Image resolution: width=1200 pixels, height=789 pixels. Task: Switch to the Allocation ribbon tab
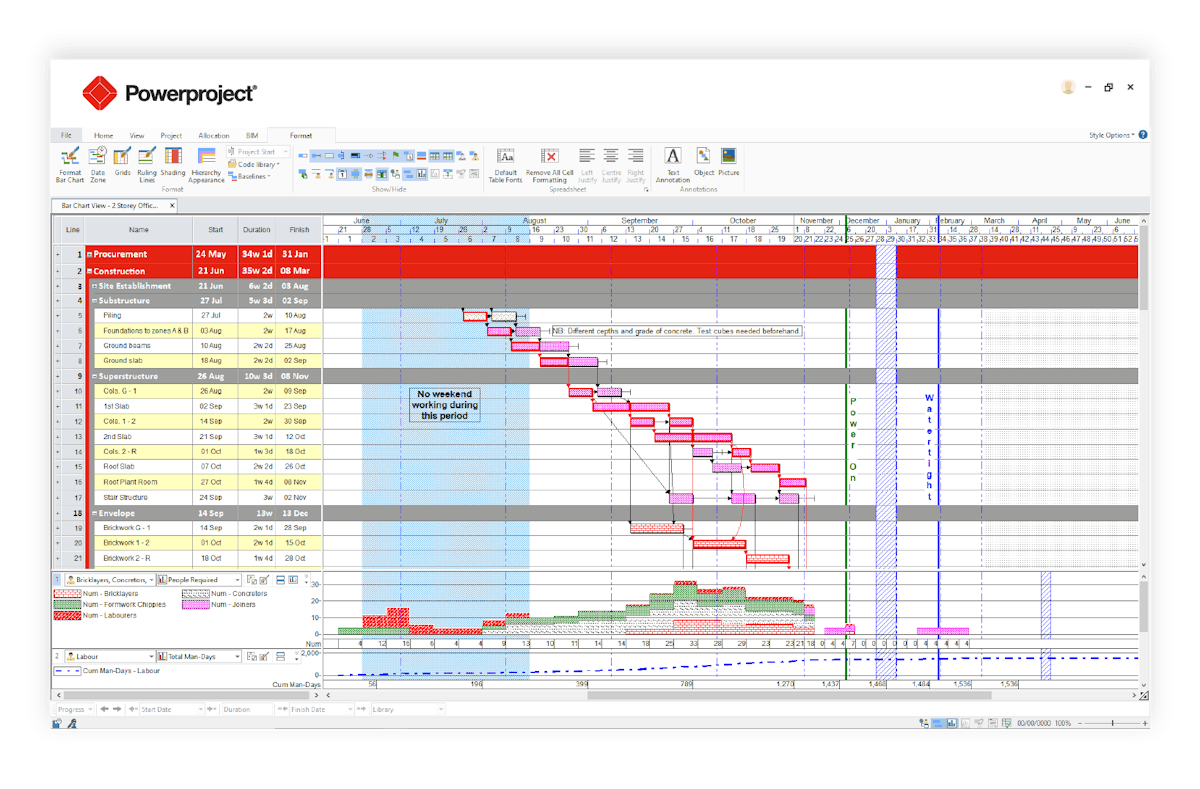pyautogui.click(x=214, y=135)
